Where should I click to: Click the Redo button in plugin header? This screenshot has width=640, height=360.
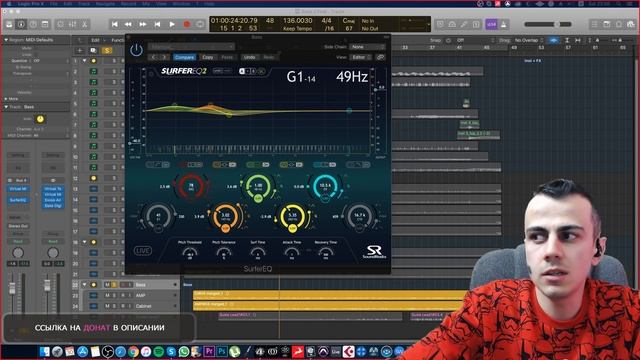269,57
